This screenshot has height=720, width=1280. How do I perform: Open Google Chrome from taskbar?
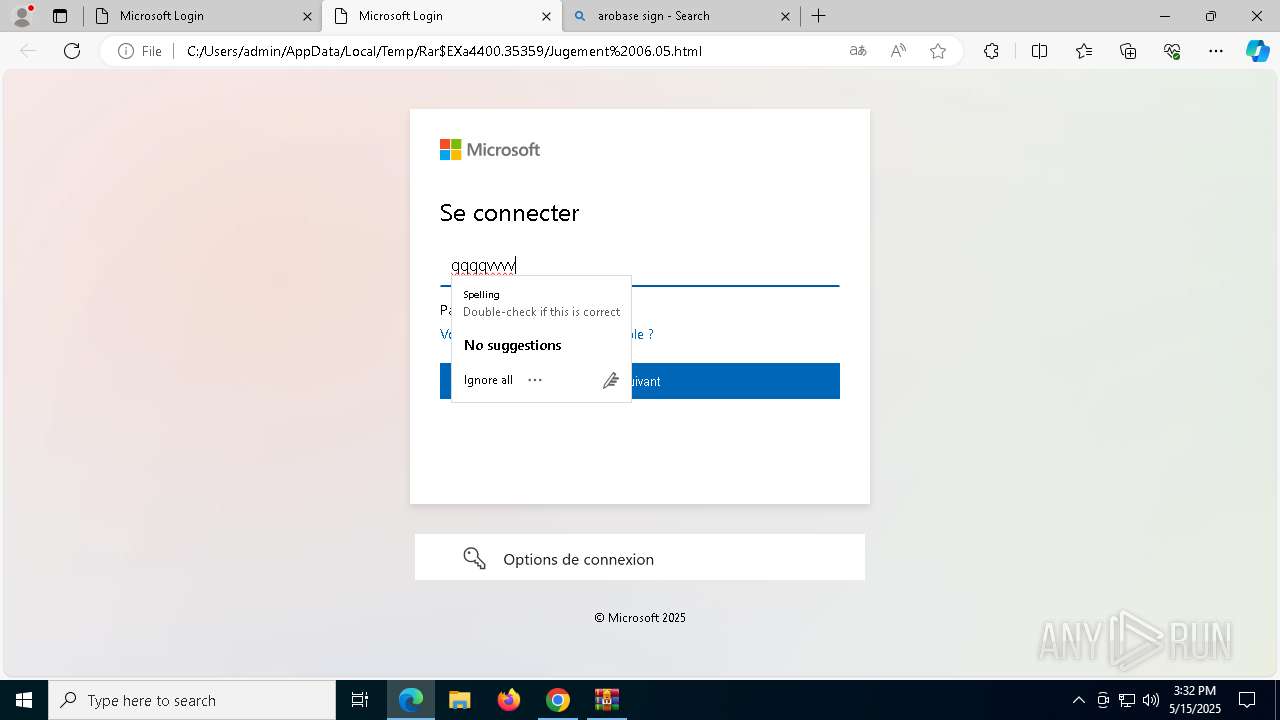click(558, 700)
